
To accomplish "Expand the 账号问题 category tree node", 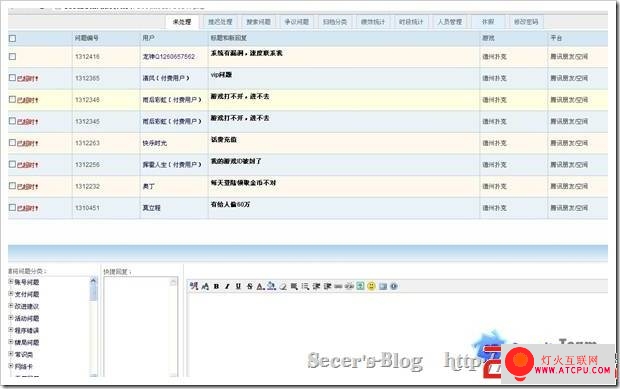I will [x=11, y=281].
